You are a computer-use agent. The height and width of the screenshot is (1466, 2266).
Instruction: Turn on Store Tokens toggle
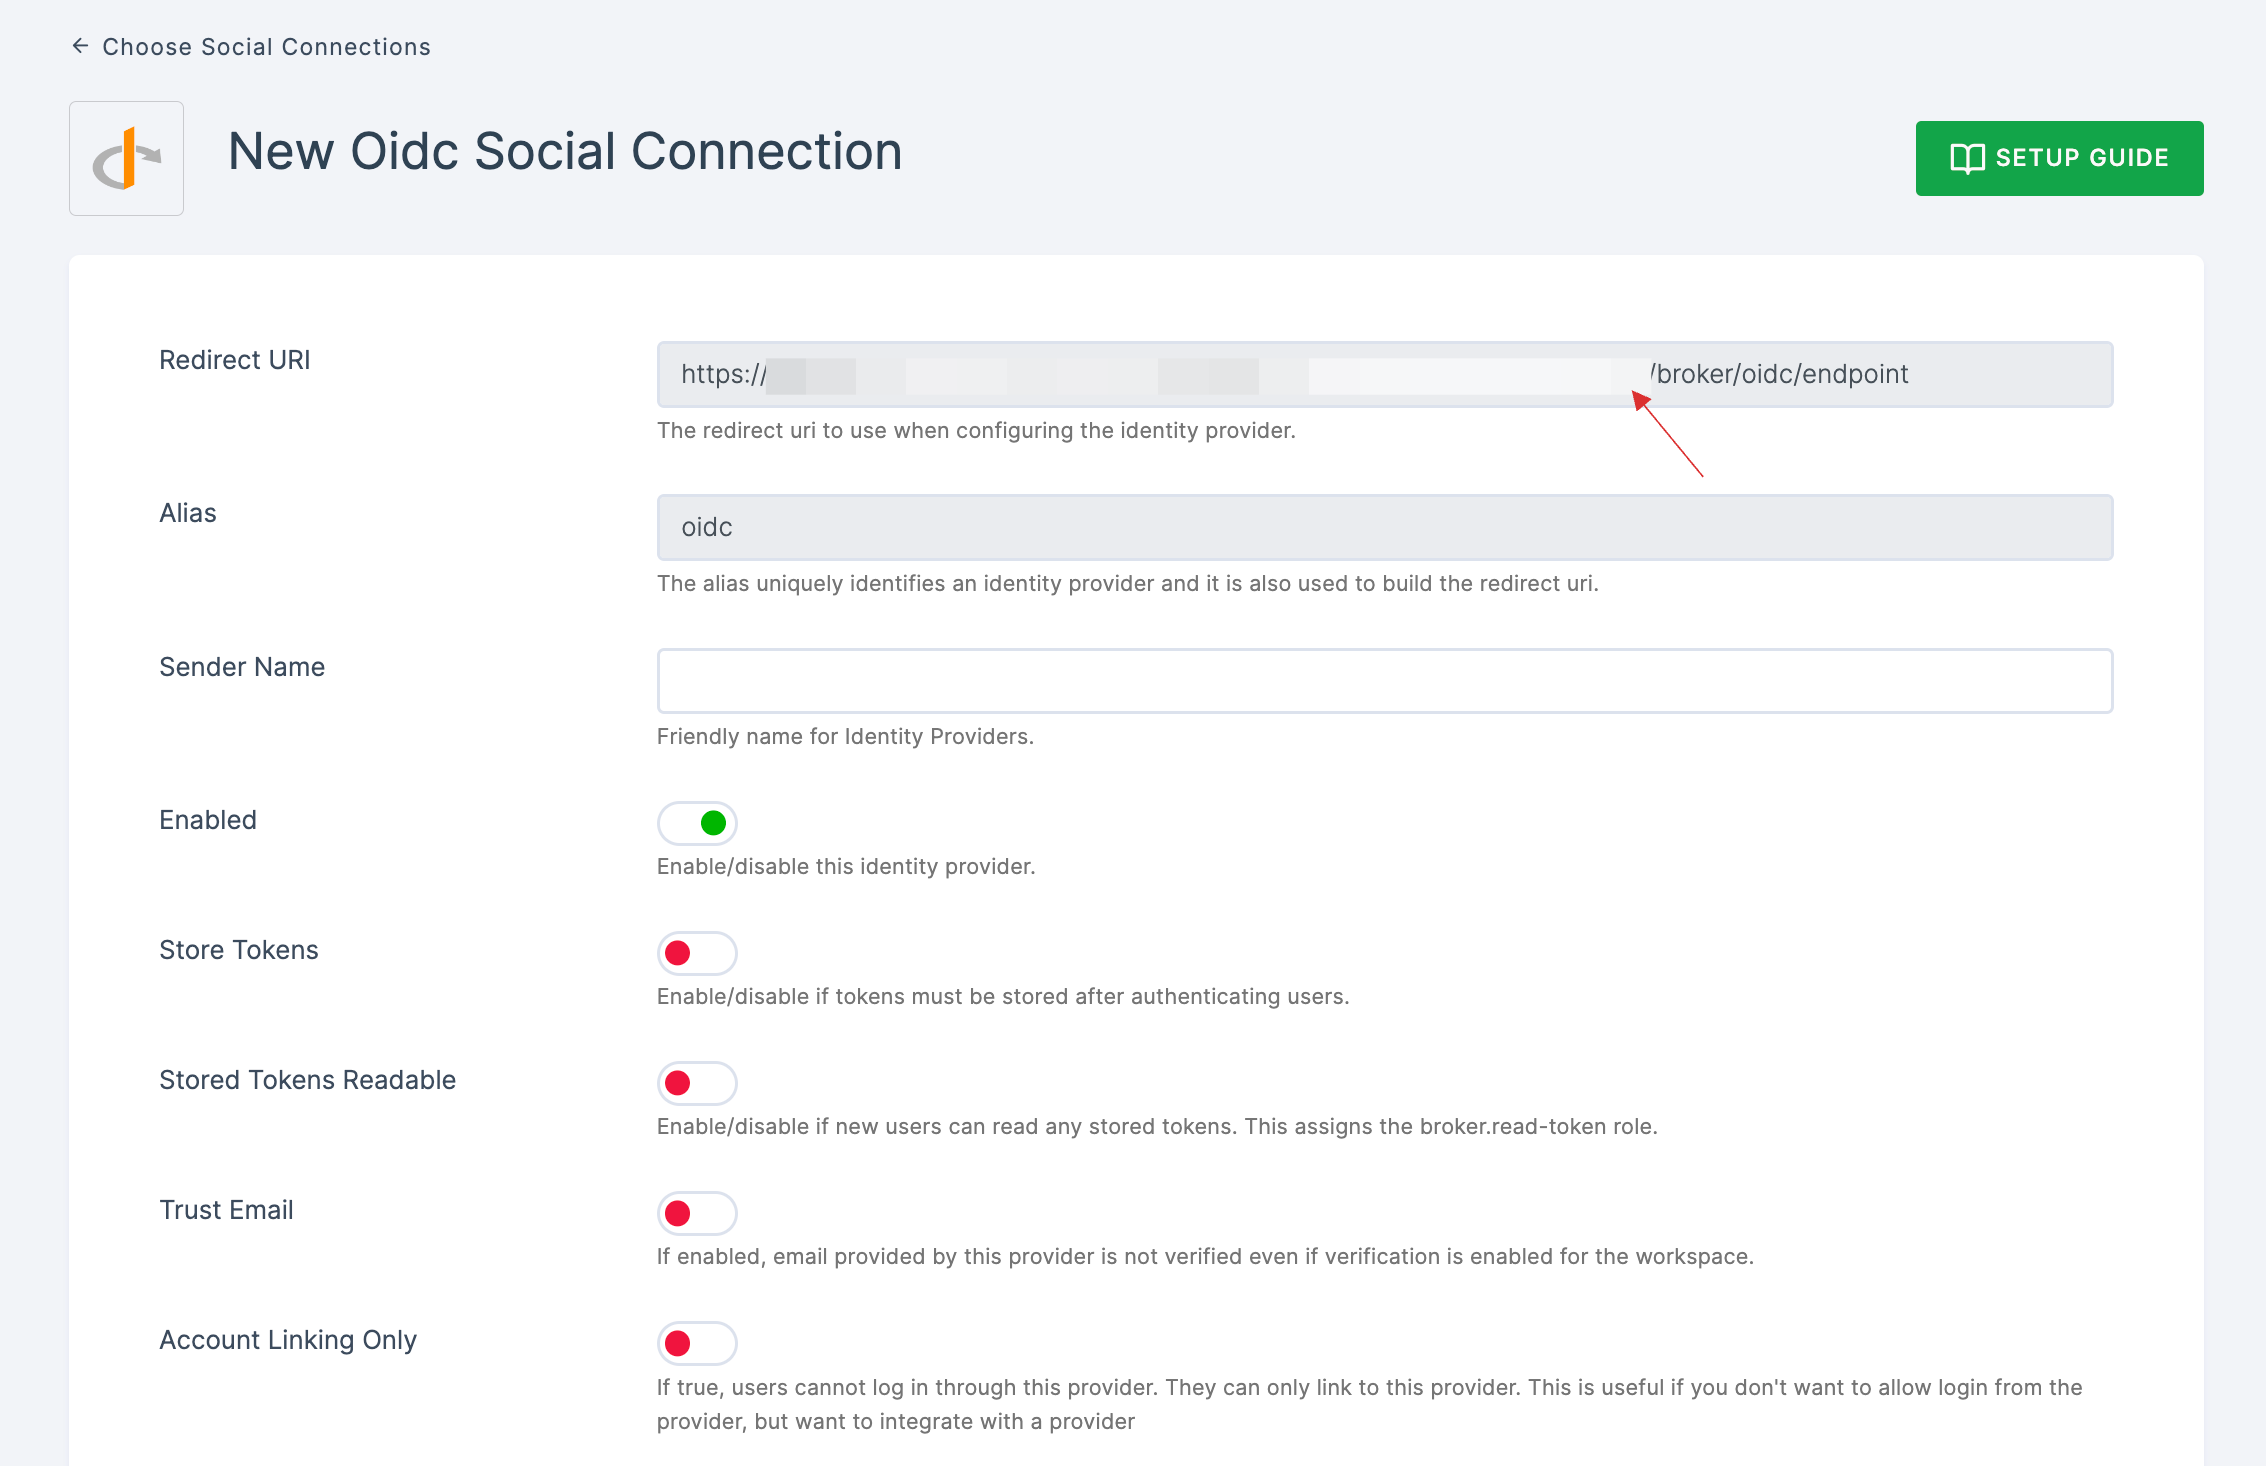[697, 953]
